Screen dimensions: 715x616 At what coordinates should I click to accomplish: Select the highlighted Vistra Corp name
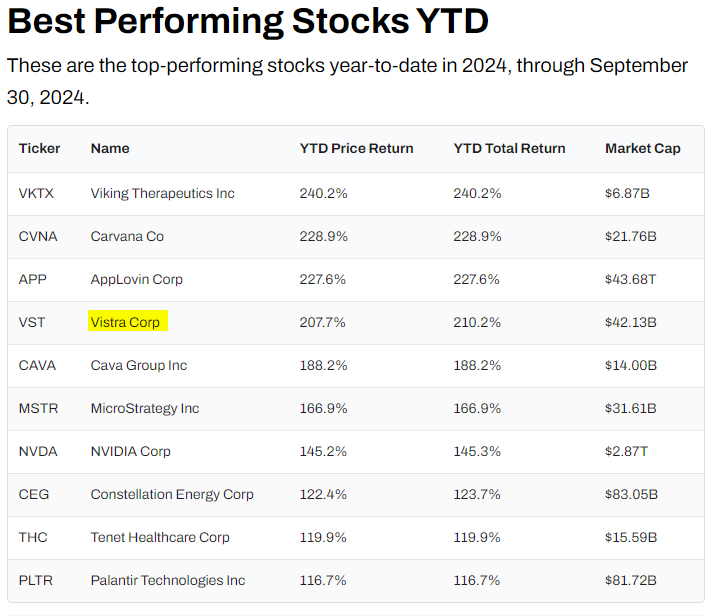pyautogui.click(x=125, y=322)
